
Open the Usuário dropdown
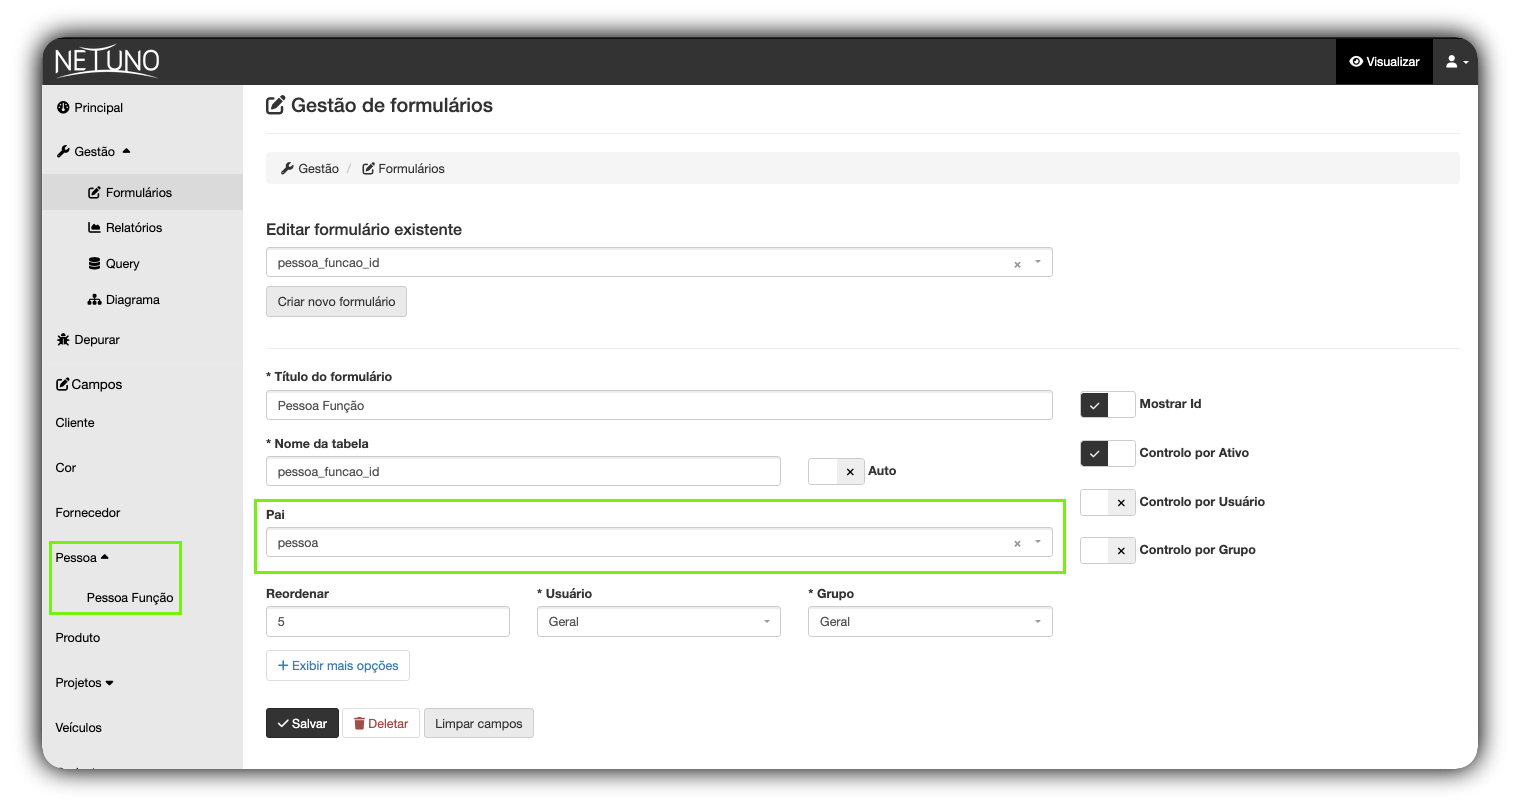[658, 622]
